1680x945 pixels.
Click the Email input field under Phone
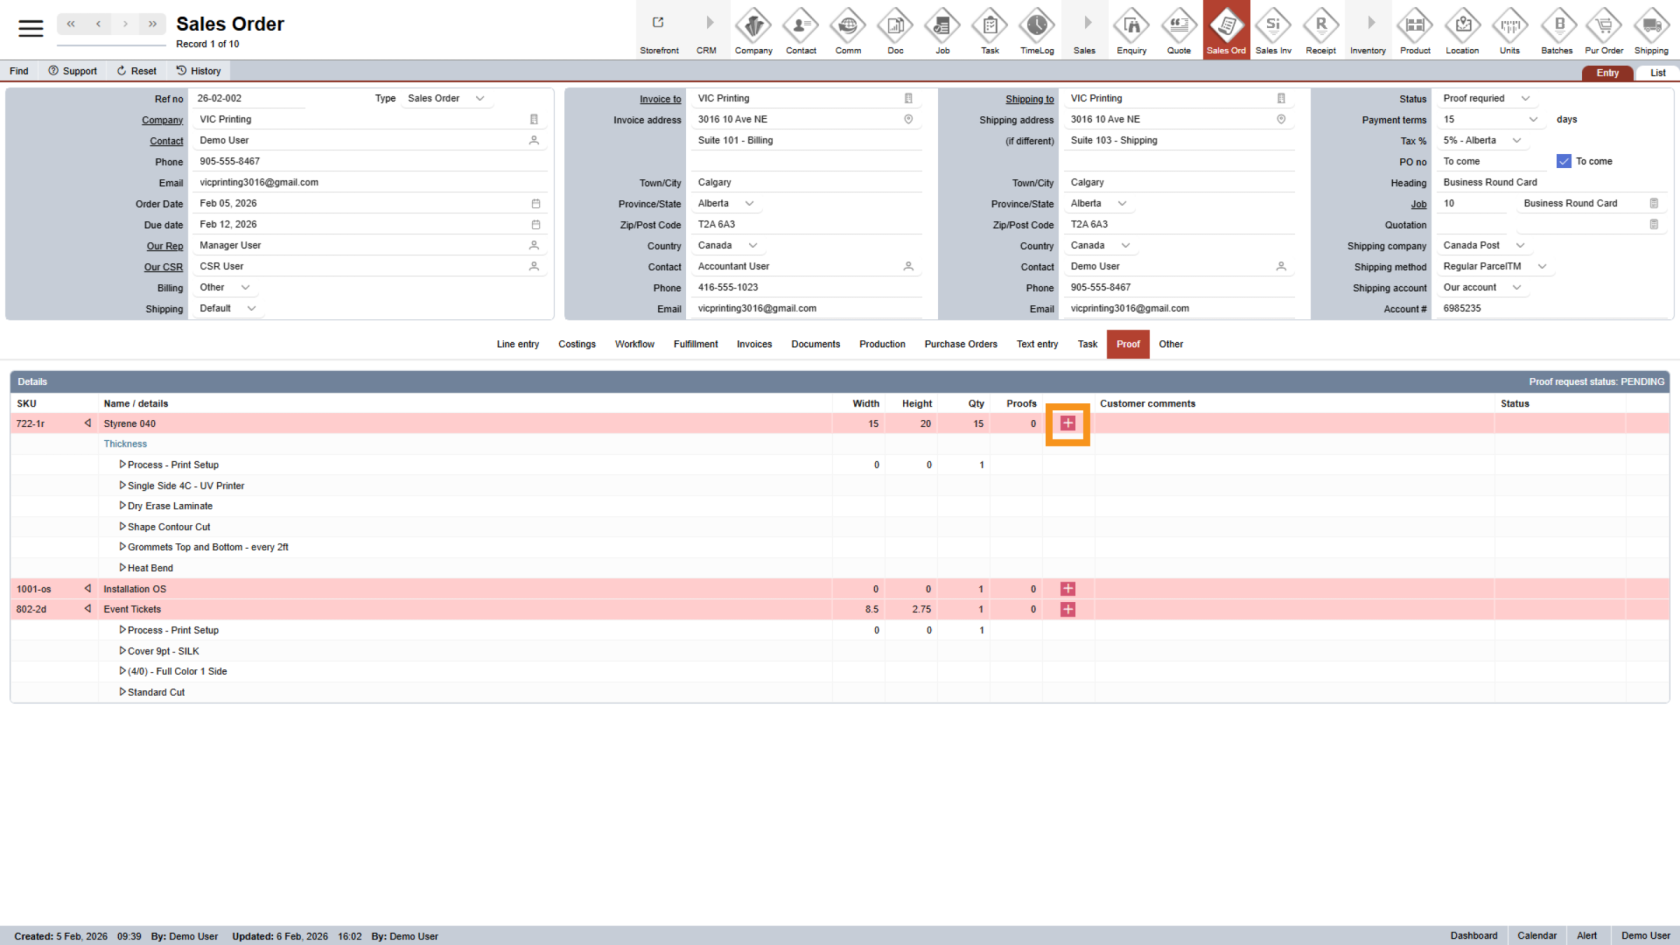click(360, 183)
